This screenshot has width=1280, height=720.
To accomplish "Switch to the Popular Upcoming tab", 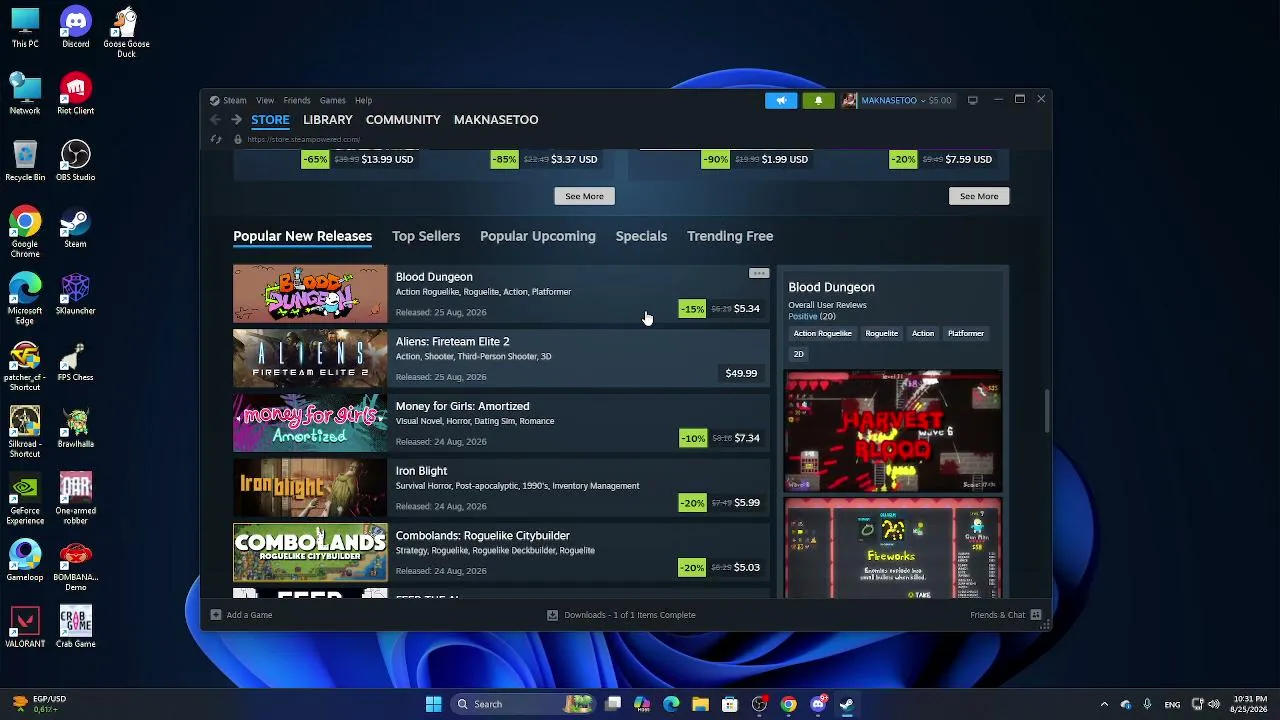I will point(538,236).
